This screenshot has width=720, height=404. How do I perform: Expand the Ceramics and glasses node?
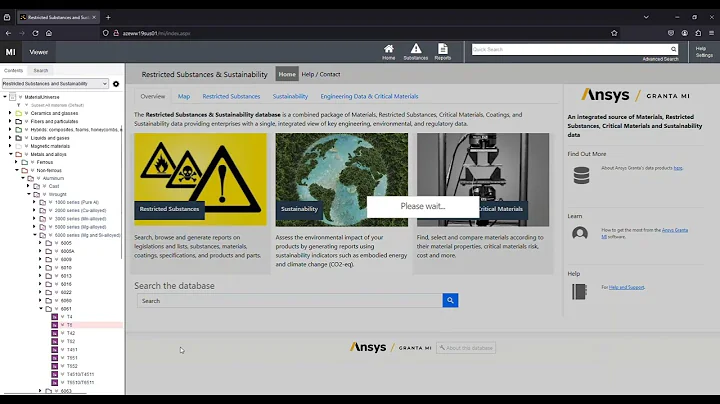pyautogui.click(x=10, y=113)
